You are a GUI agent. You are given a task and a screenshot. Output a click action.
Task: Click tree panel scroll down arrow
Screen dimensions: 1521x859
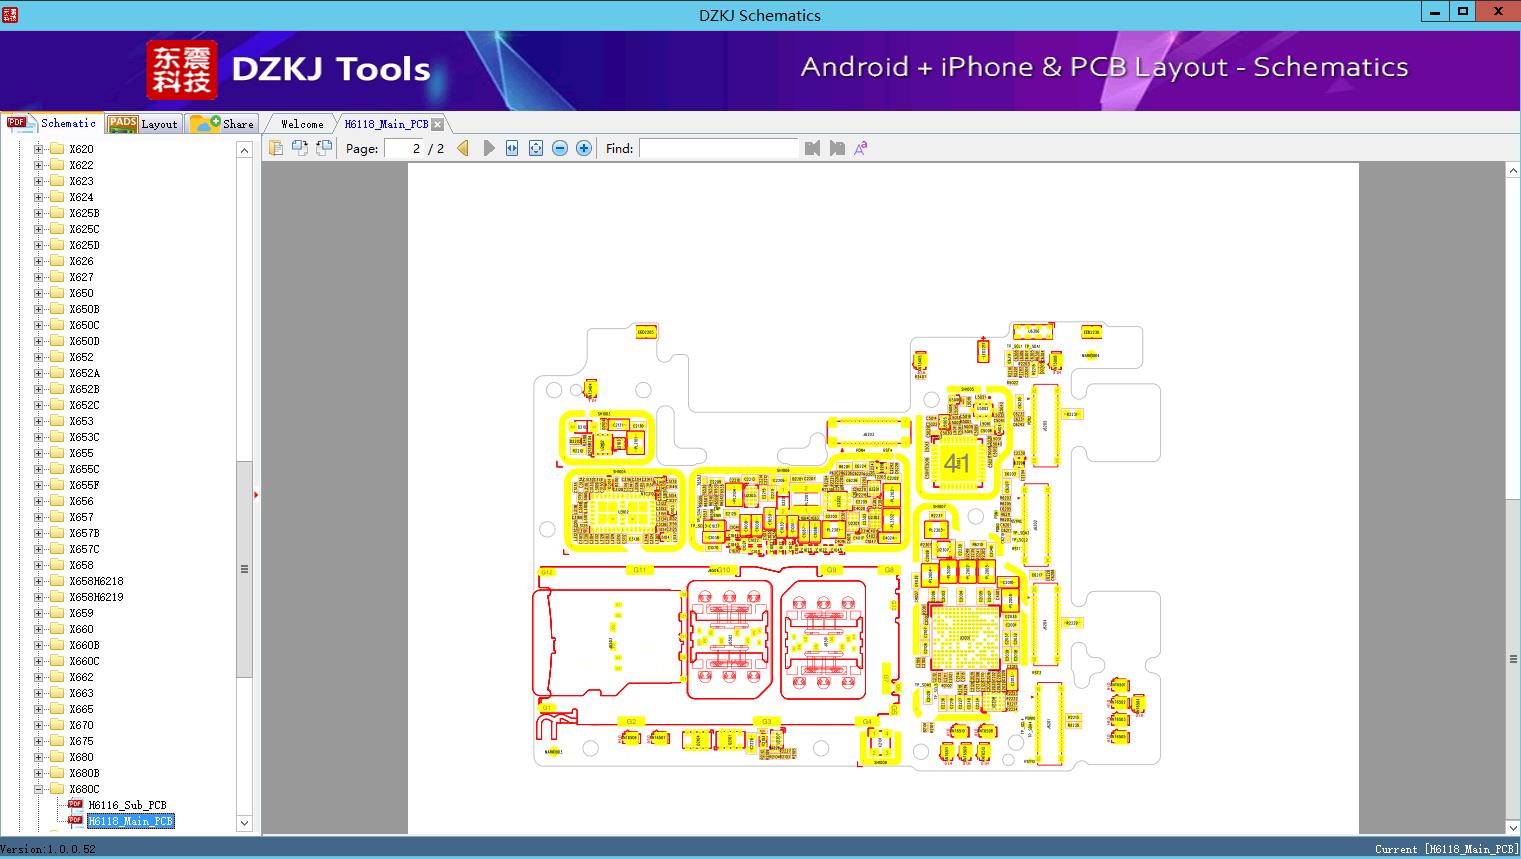244,824
